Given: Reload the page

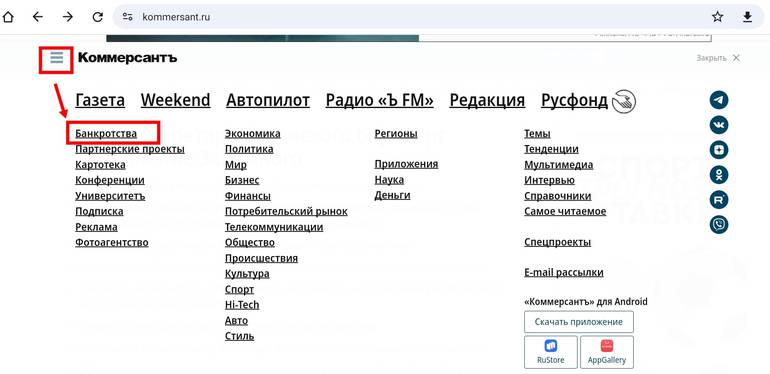Looking at the screenshot, I should pos(98,17).
